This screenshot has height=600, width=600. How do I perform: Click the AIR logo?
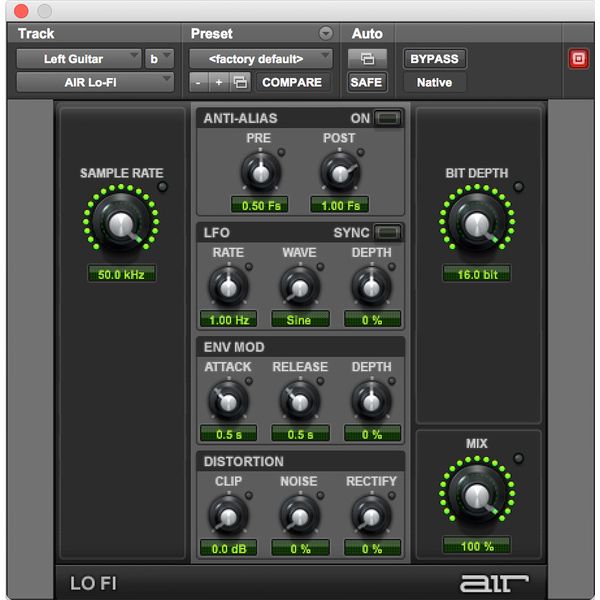tap(494, 583)
